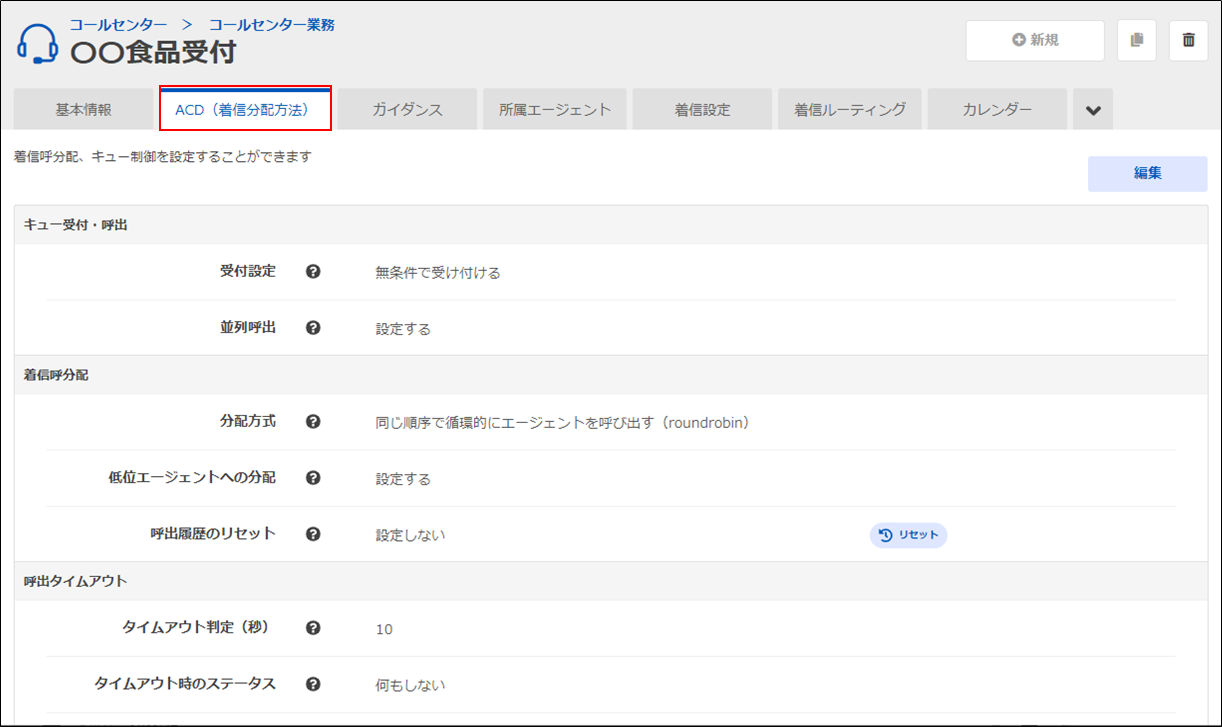Open the 着信ルーティング tab
The width and height of the screenshot is (1222, 727).
point(850,110)
